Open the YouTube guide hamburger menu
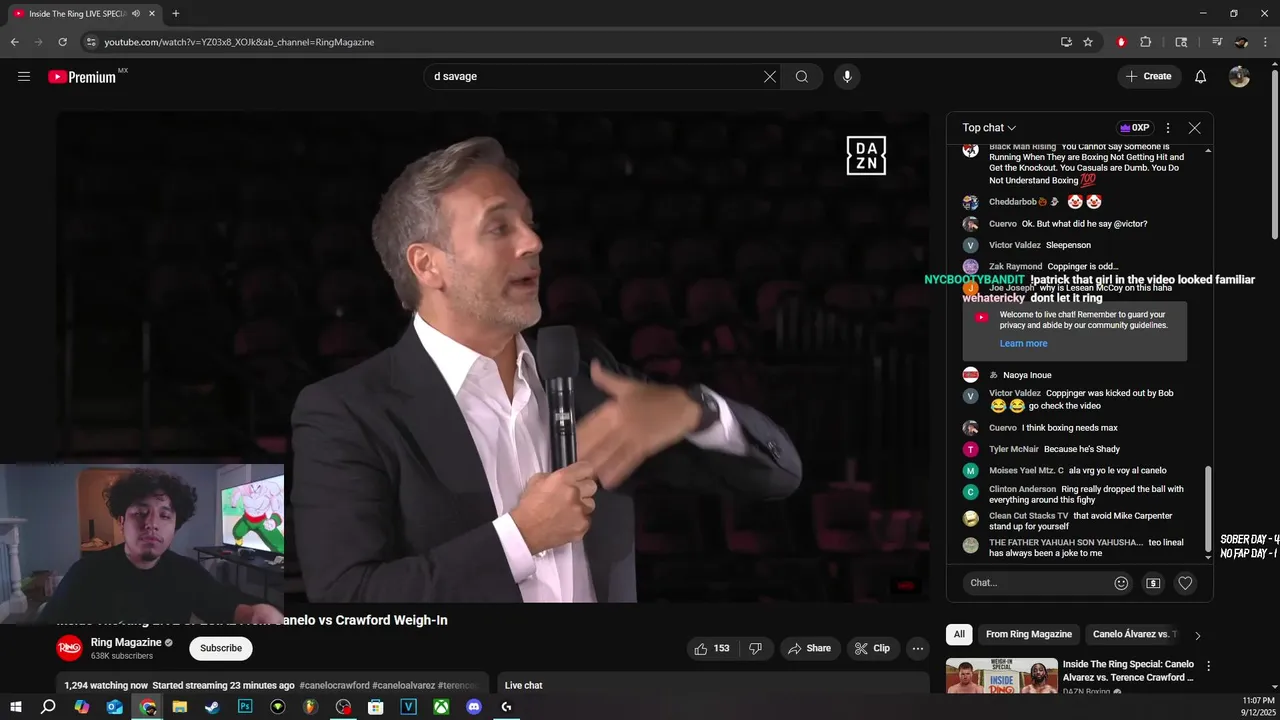Viewport: 1280px width, 720px height. pos(24,76)
